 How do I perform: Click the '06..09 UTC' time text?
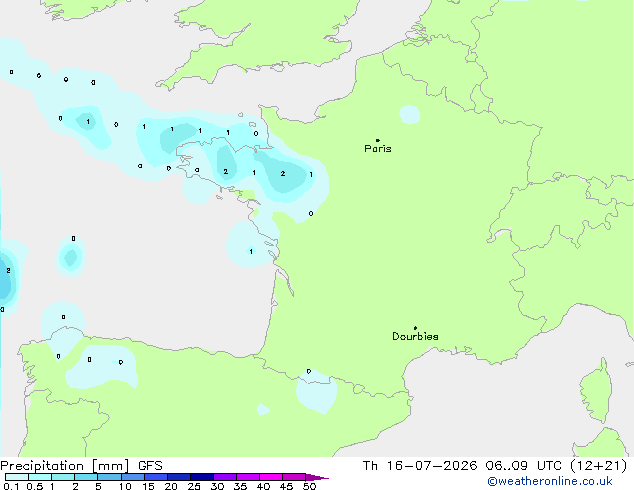click(x=524, y=466)
